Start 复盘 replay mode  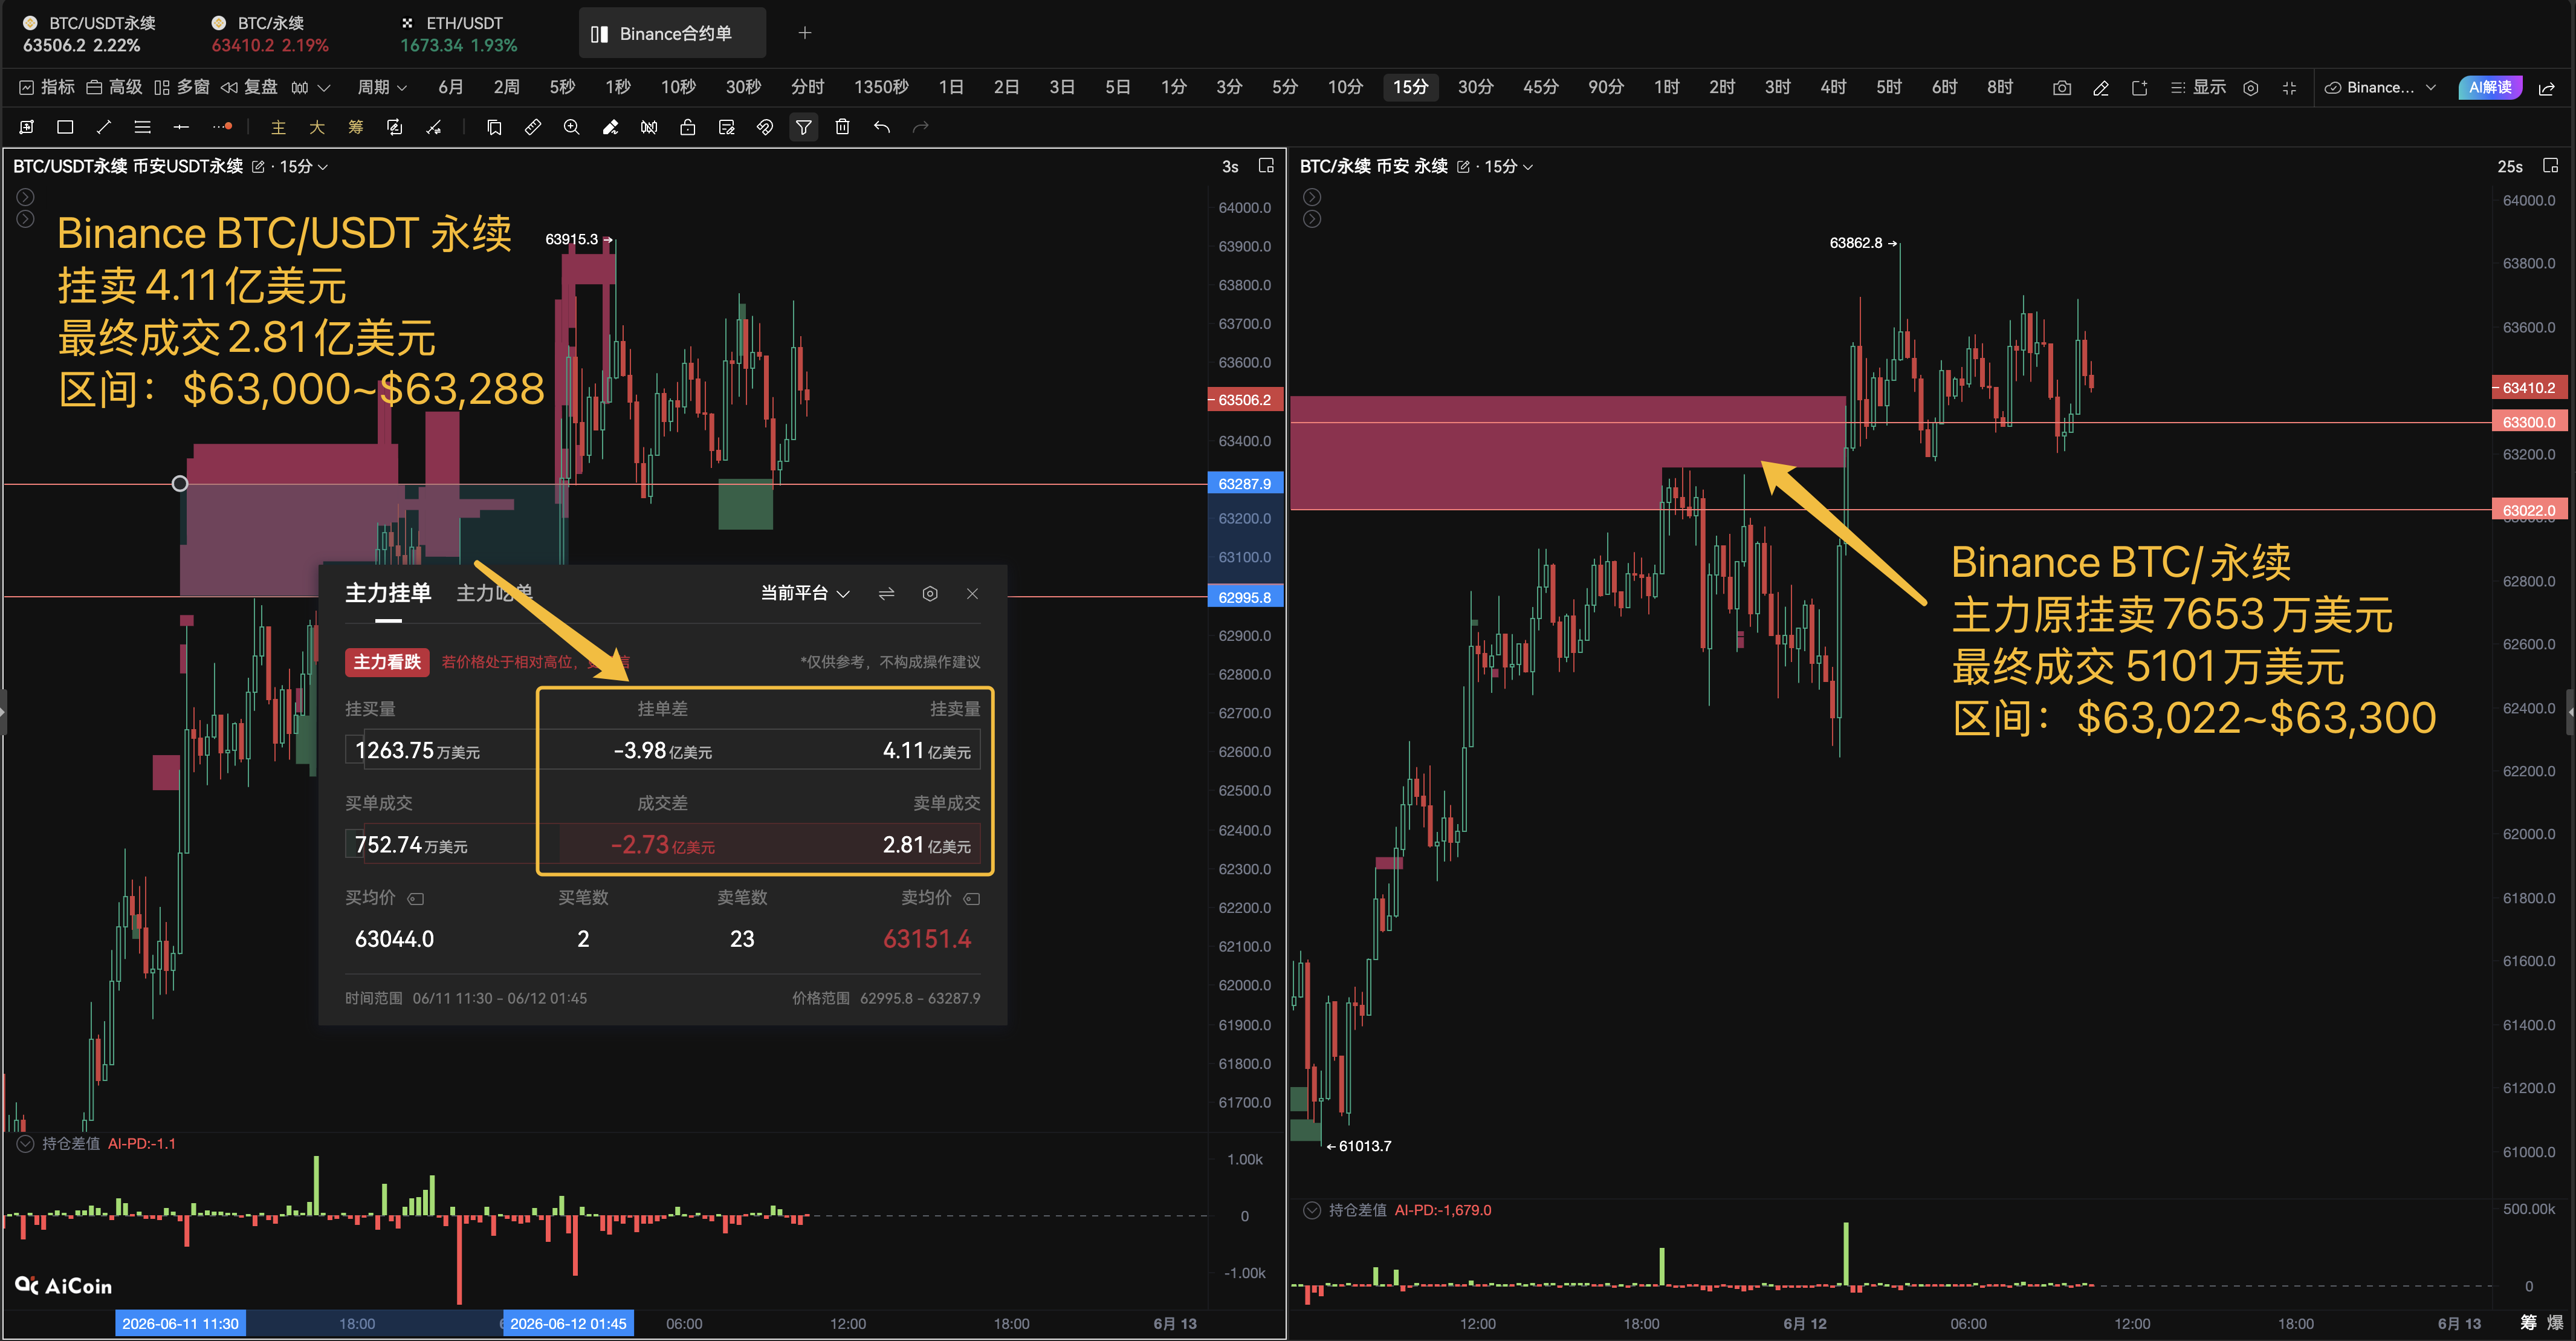[x=249, y=88]
